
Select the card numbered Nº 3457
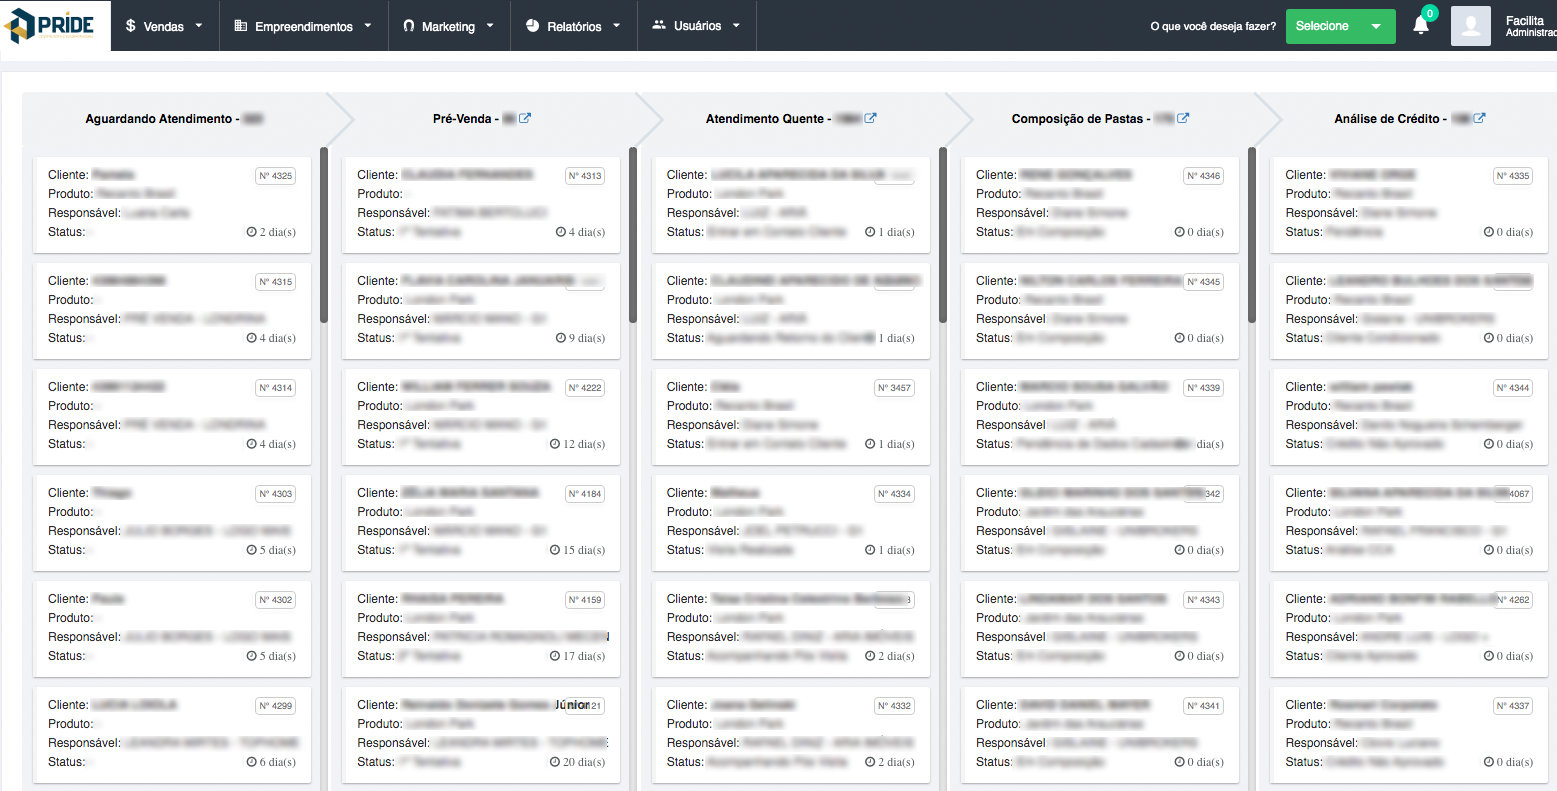(791, 415)
